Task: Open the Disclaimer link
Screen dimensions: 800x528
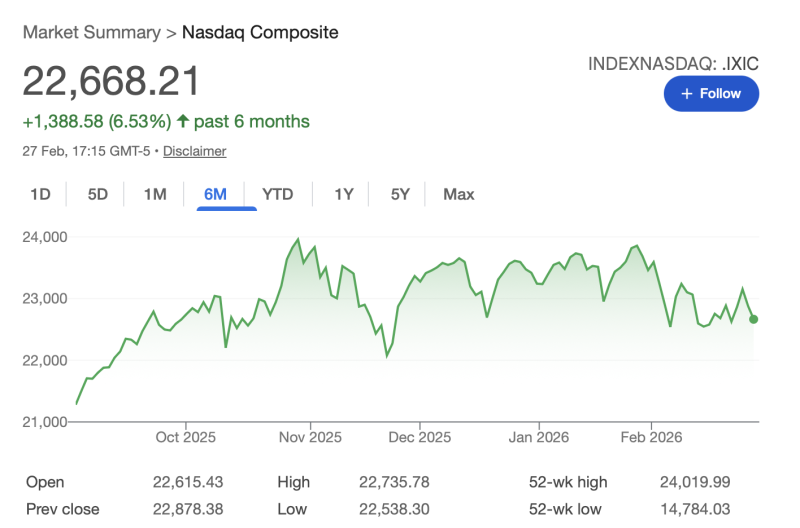Action: click(194, 151)
